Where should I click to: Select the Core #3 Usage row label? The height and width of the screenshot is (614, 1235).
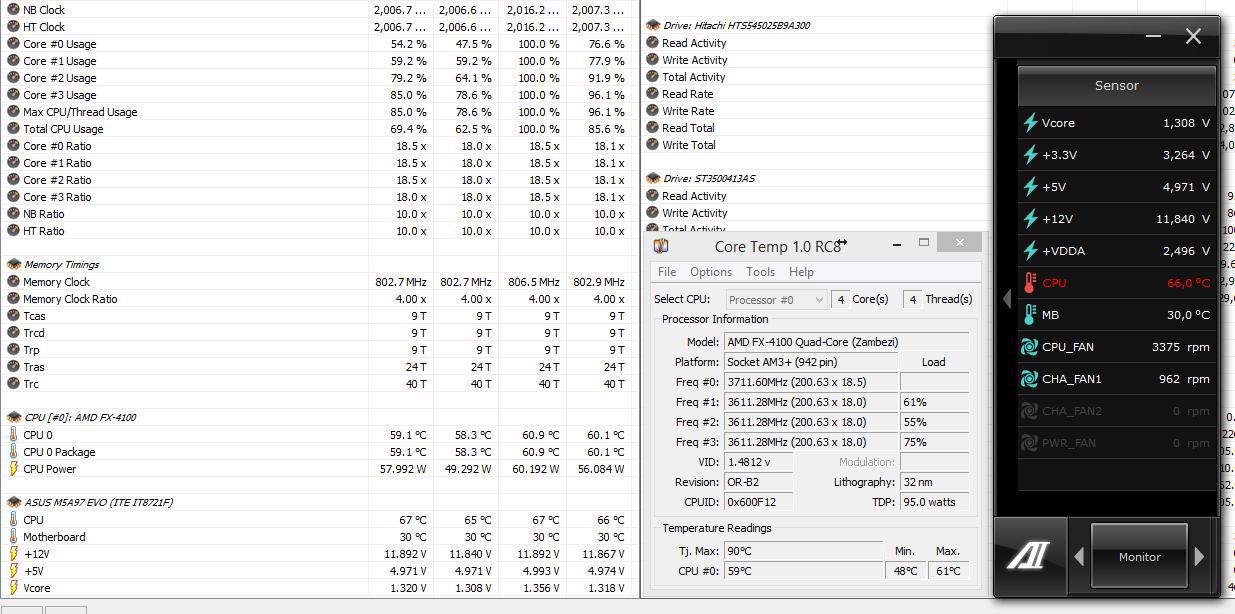pos(60,95)
